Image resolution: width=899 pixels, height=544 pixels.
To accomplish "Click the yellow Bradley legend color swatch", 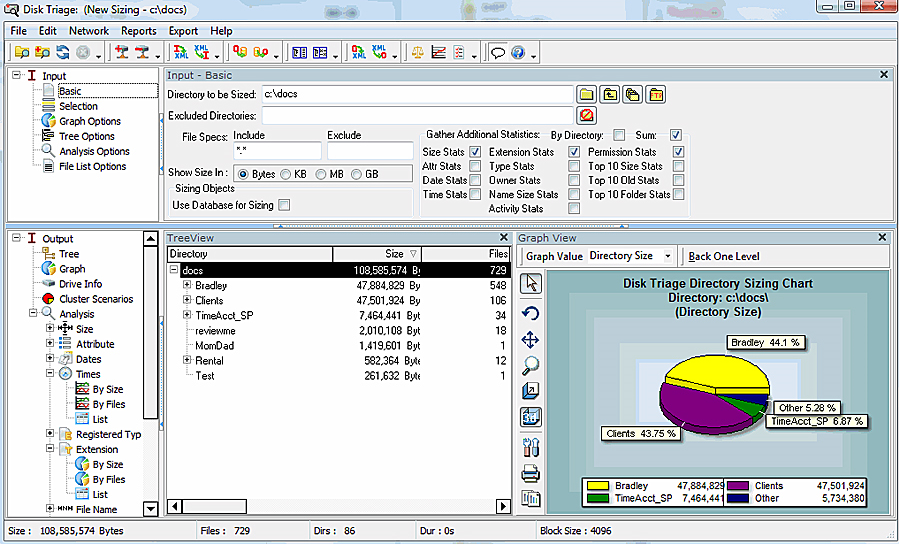I will [597, 486].
